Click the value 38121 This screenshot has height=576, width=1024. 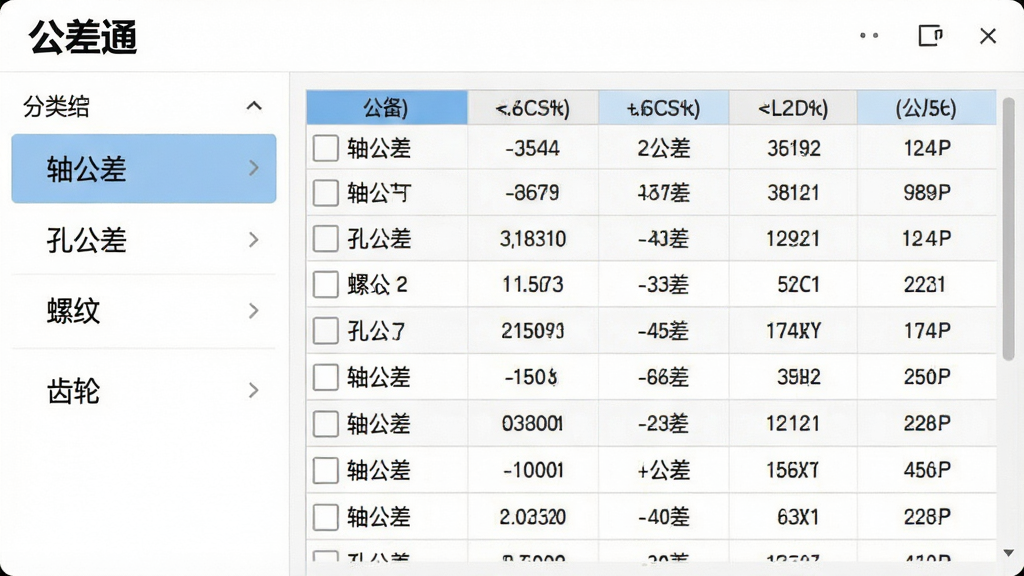tap(793, 193)
